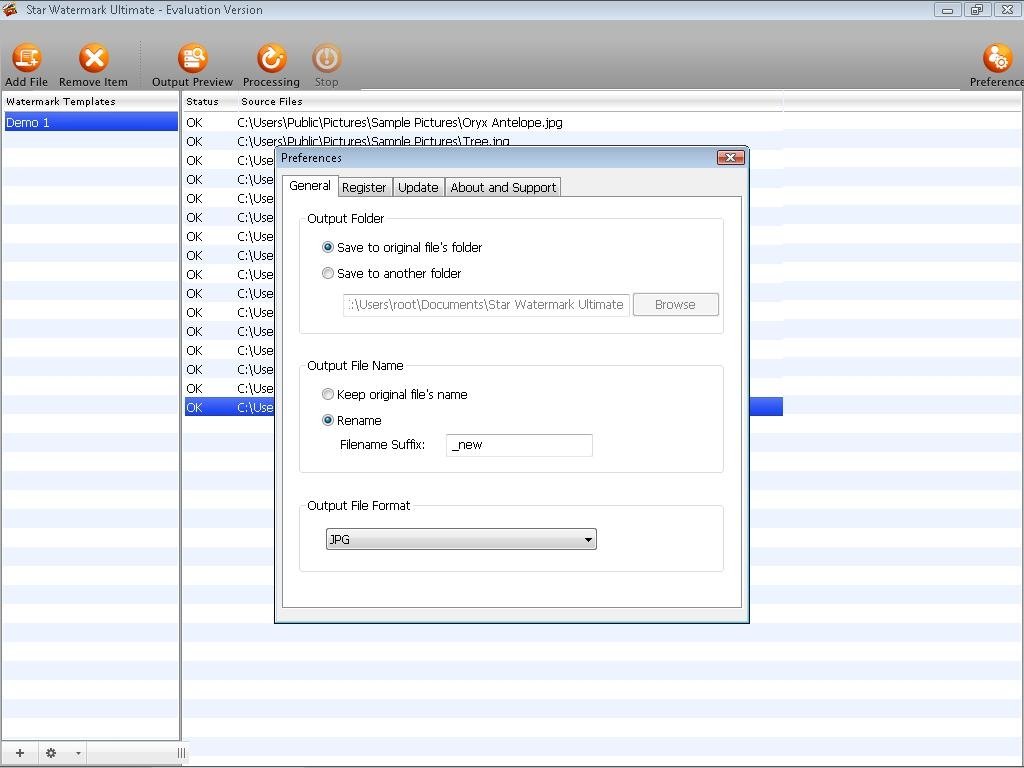Click the highlighted blue row in the source files list
1024x768 pixels.
[x=483, y=408]
